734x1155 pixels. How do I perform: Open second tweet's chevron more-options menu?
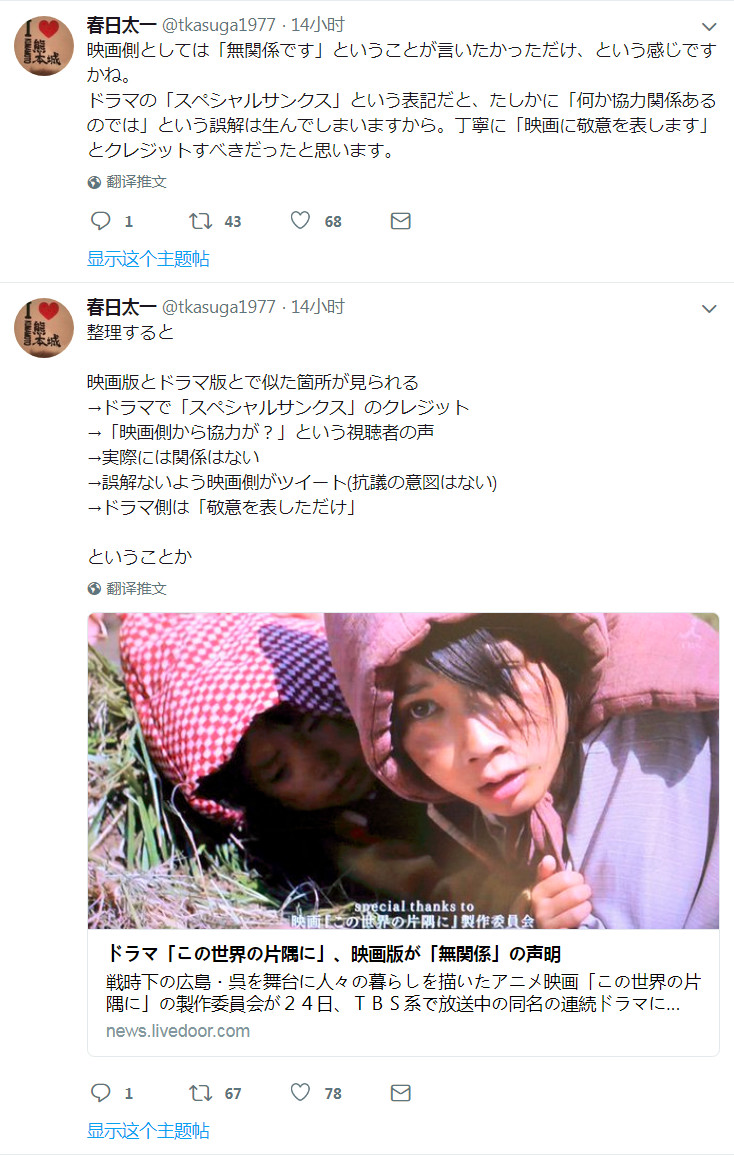[x=709, y=309]
